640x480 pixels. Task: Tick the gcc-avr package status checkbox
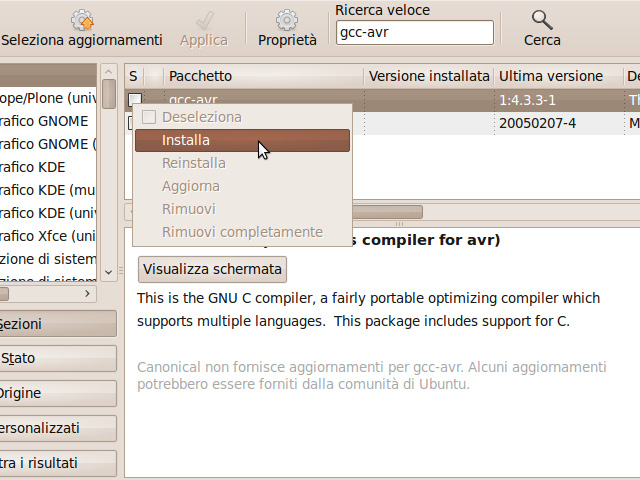(135, 100)
